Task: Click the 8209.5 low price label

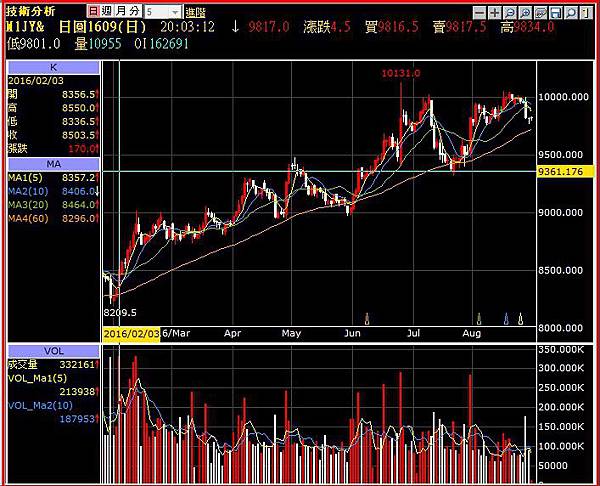Action: (120, 313)
